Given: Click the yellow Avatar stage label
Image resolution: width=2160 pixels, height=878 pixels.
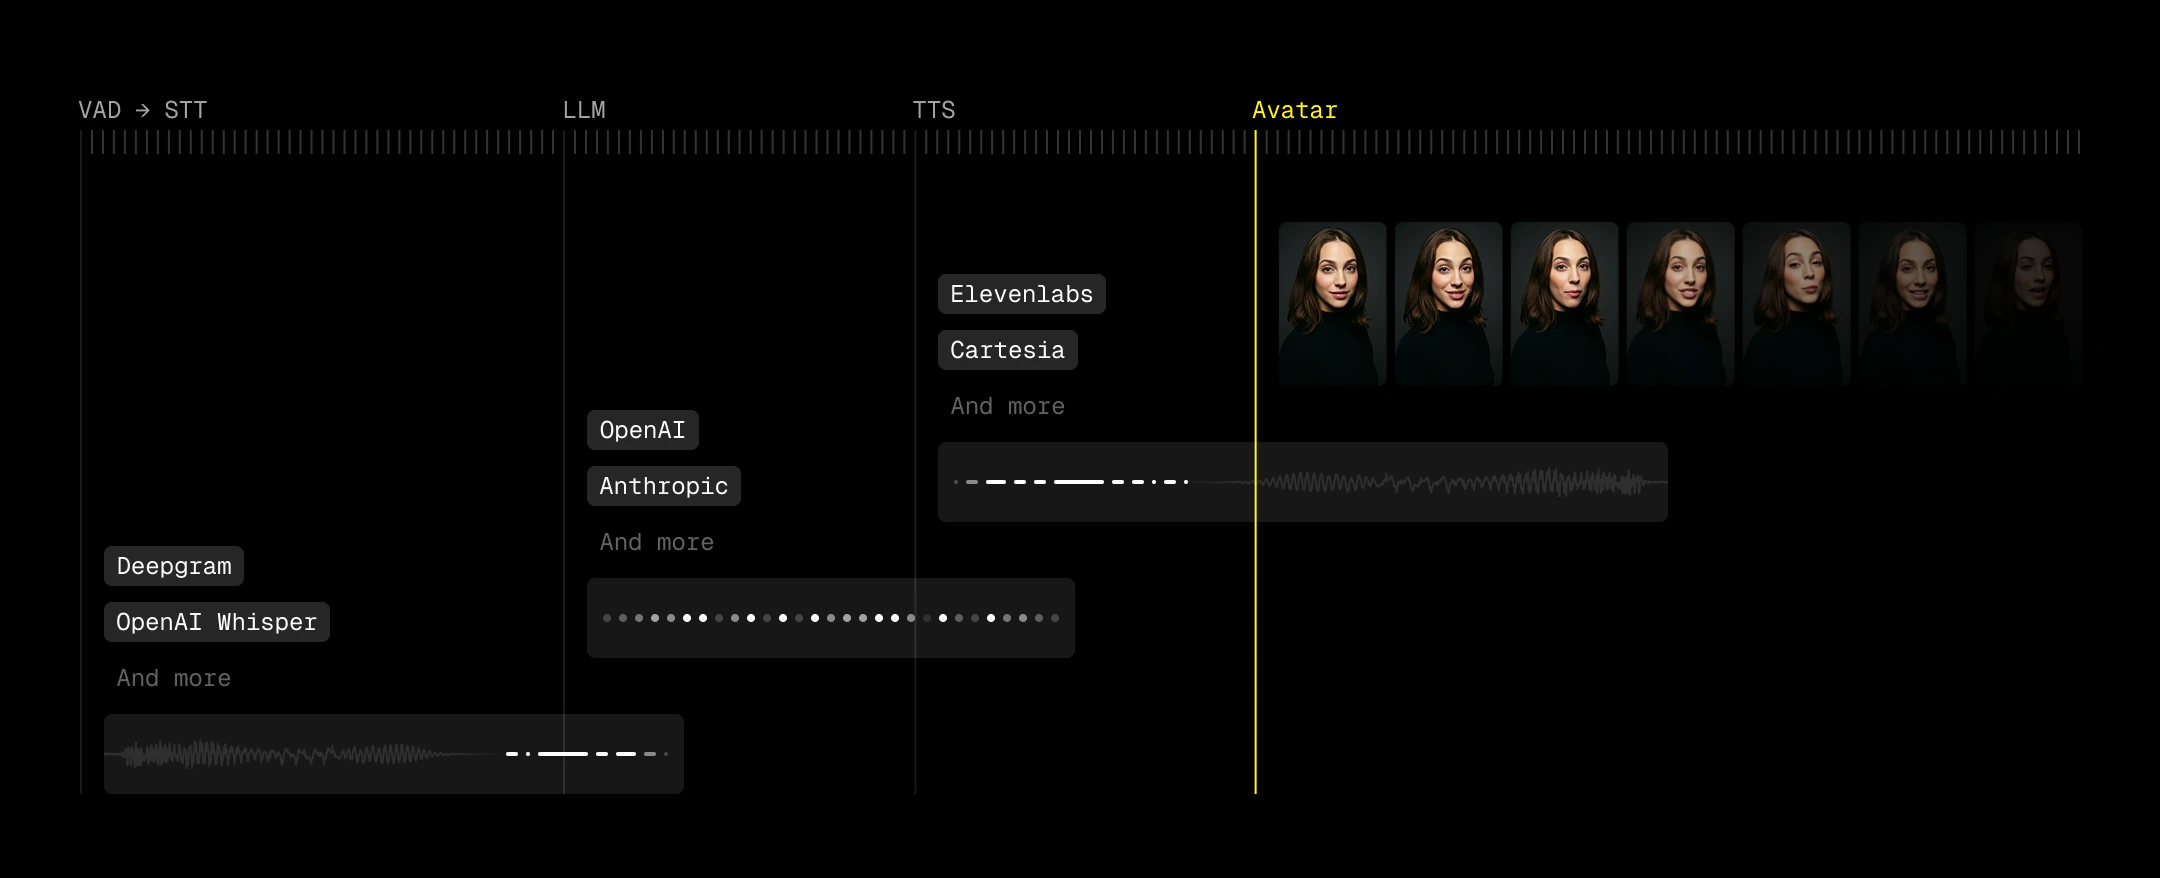Looking at the screenshot, I should point(1295,110).
